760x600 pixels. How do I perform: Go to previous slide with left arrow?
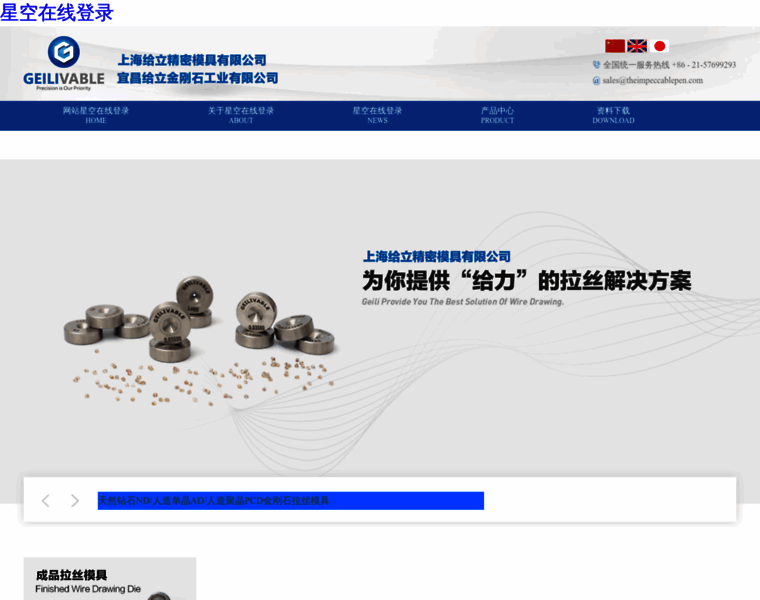[46, 501]
